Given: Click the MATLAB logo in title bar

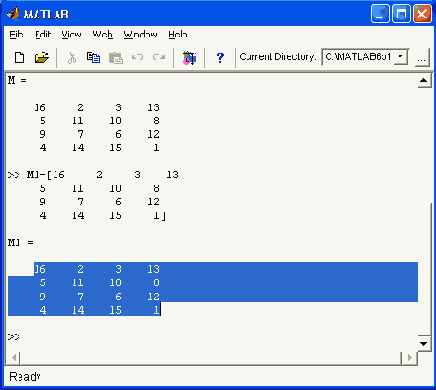Looking at the screenshot, I should (13, 14).
